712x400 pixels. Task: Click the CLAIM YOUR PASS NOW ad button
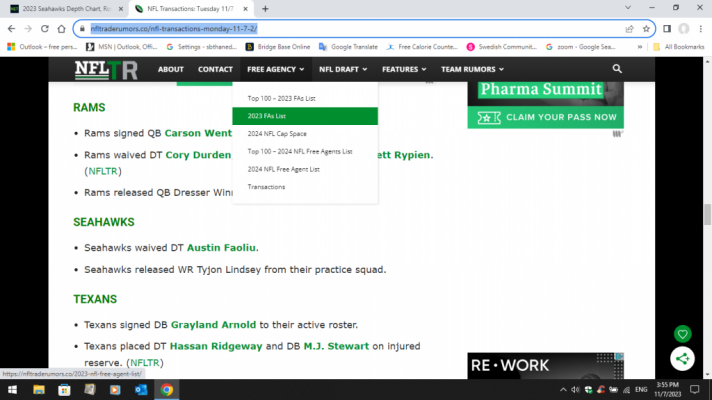545,117
